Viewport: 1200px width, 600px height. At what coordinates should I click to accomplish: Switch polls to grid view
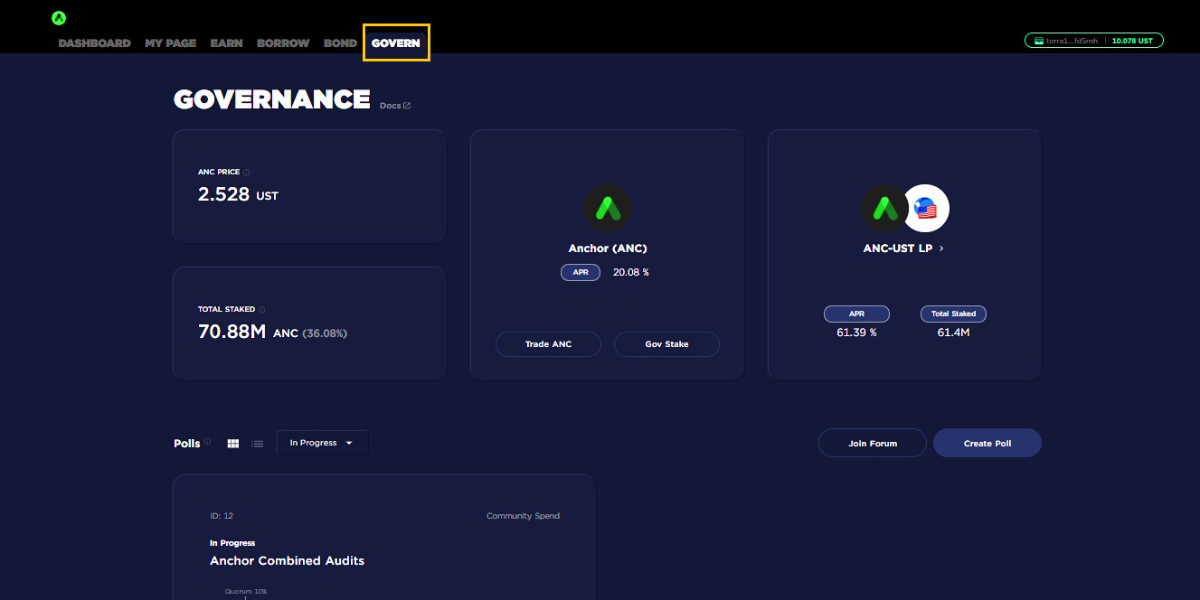pos(233,443)
